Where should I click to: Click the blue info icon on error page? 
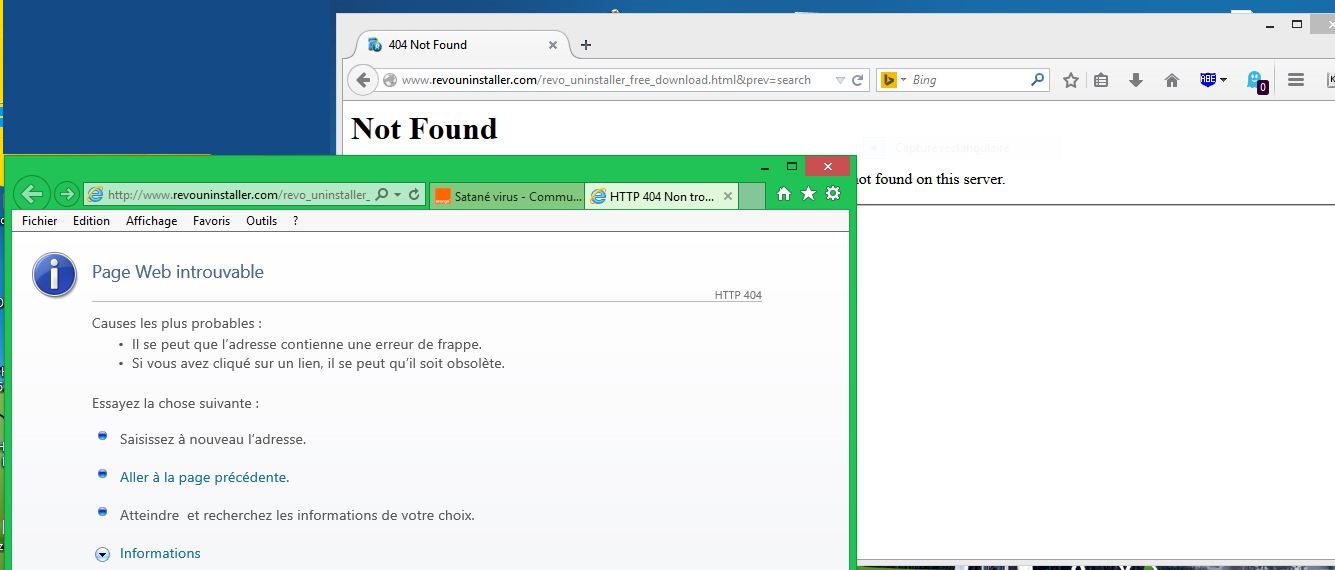tap(55, 275)
